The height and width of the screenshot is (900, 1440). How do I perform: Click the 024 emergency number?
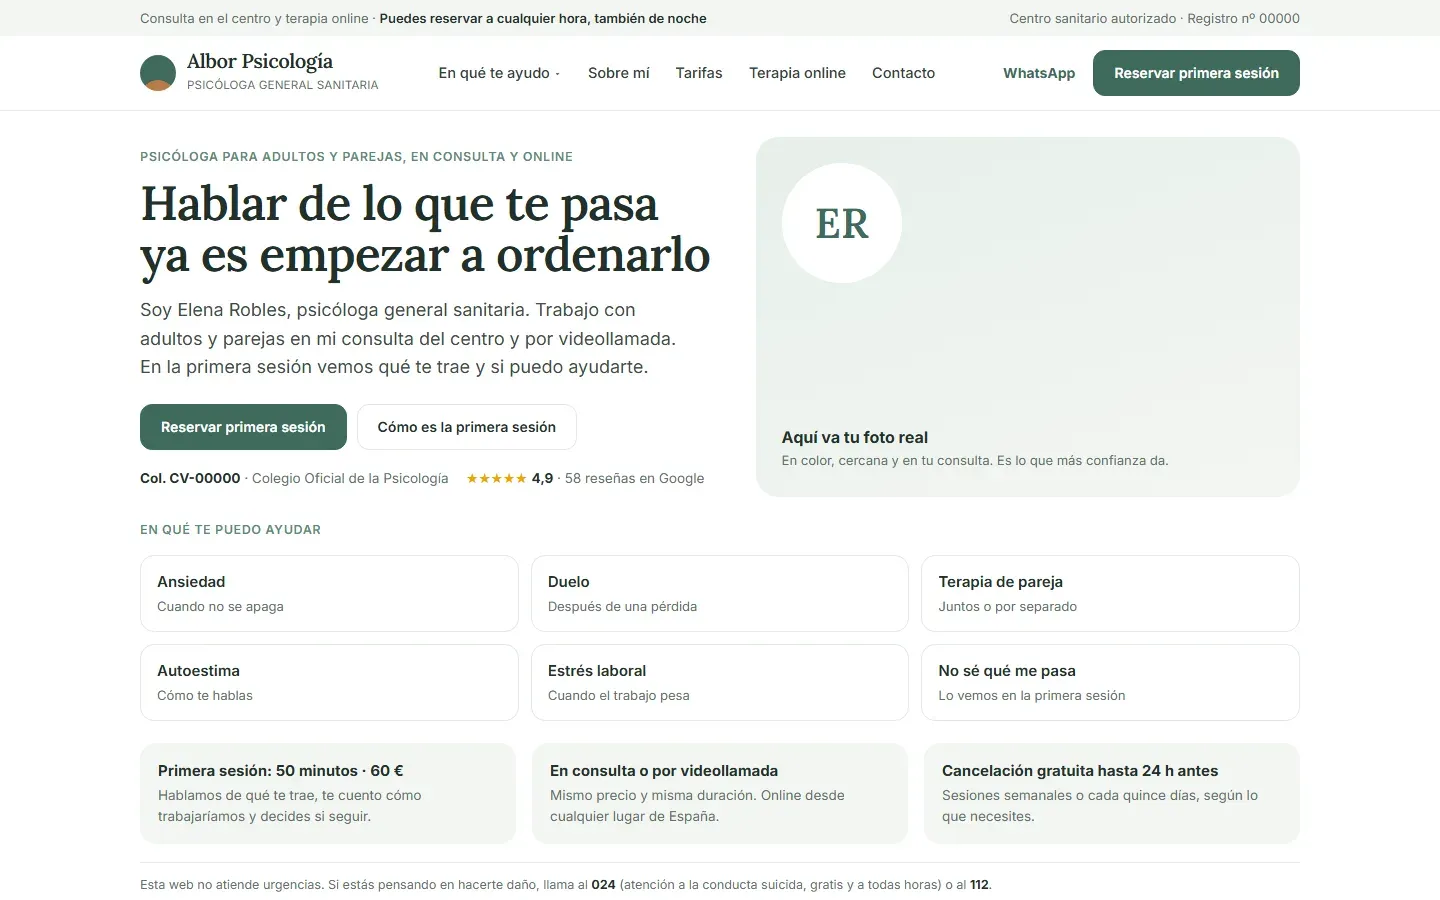603,884
